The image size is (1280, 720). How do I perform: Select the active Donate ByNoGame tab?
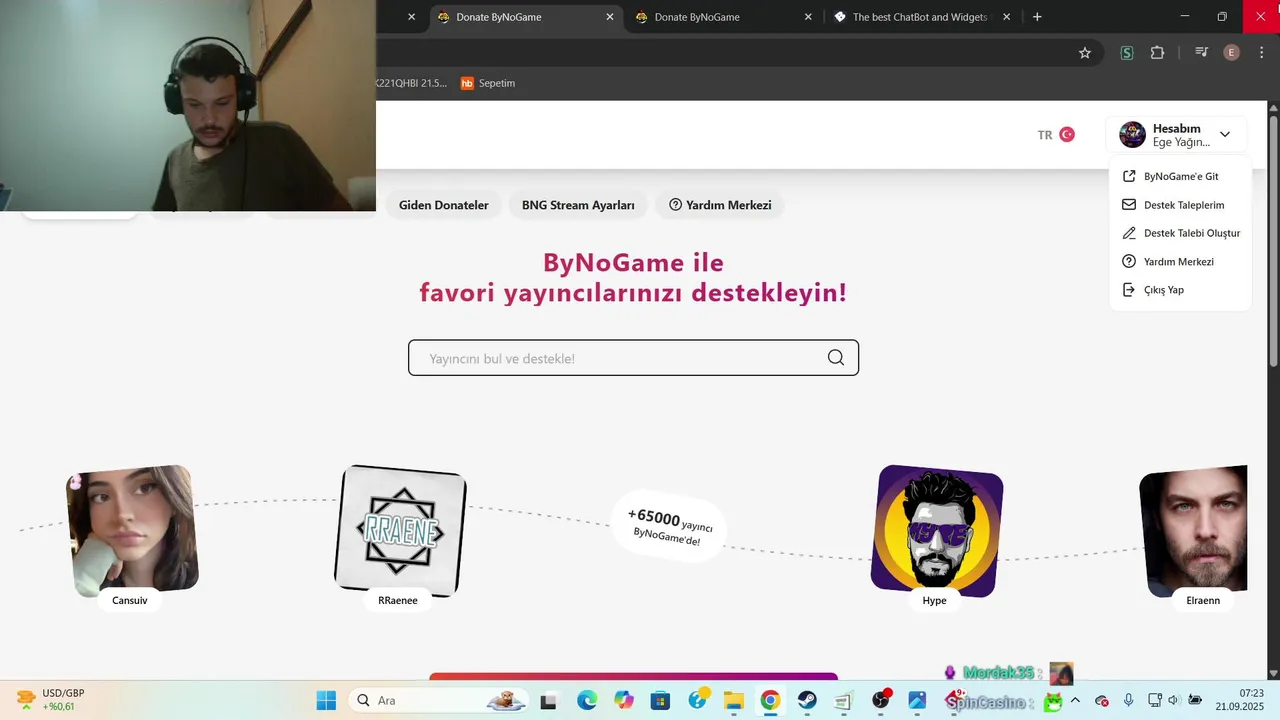(x=526, y=17)
